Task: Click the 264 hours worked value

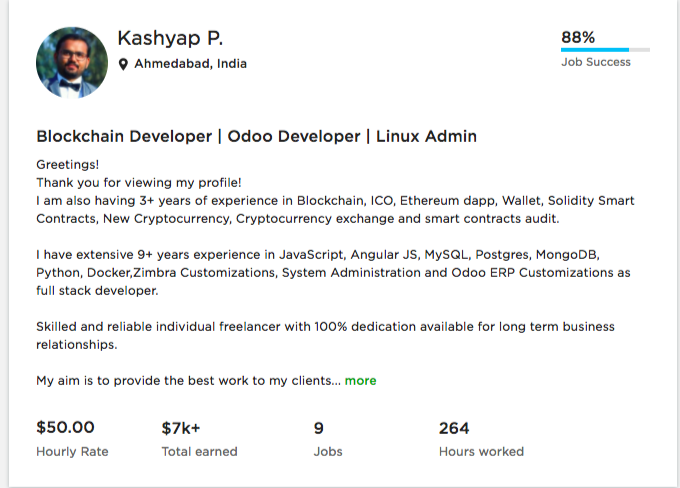Action: point(454,428)
